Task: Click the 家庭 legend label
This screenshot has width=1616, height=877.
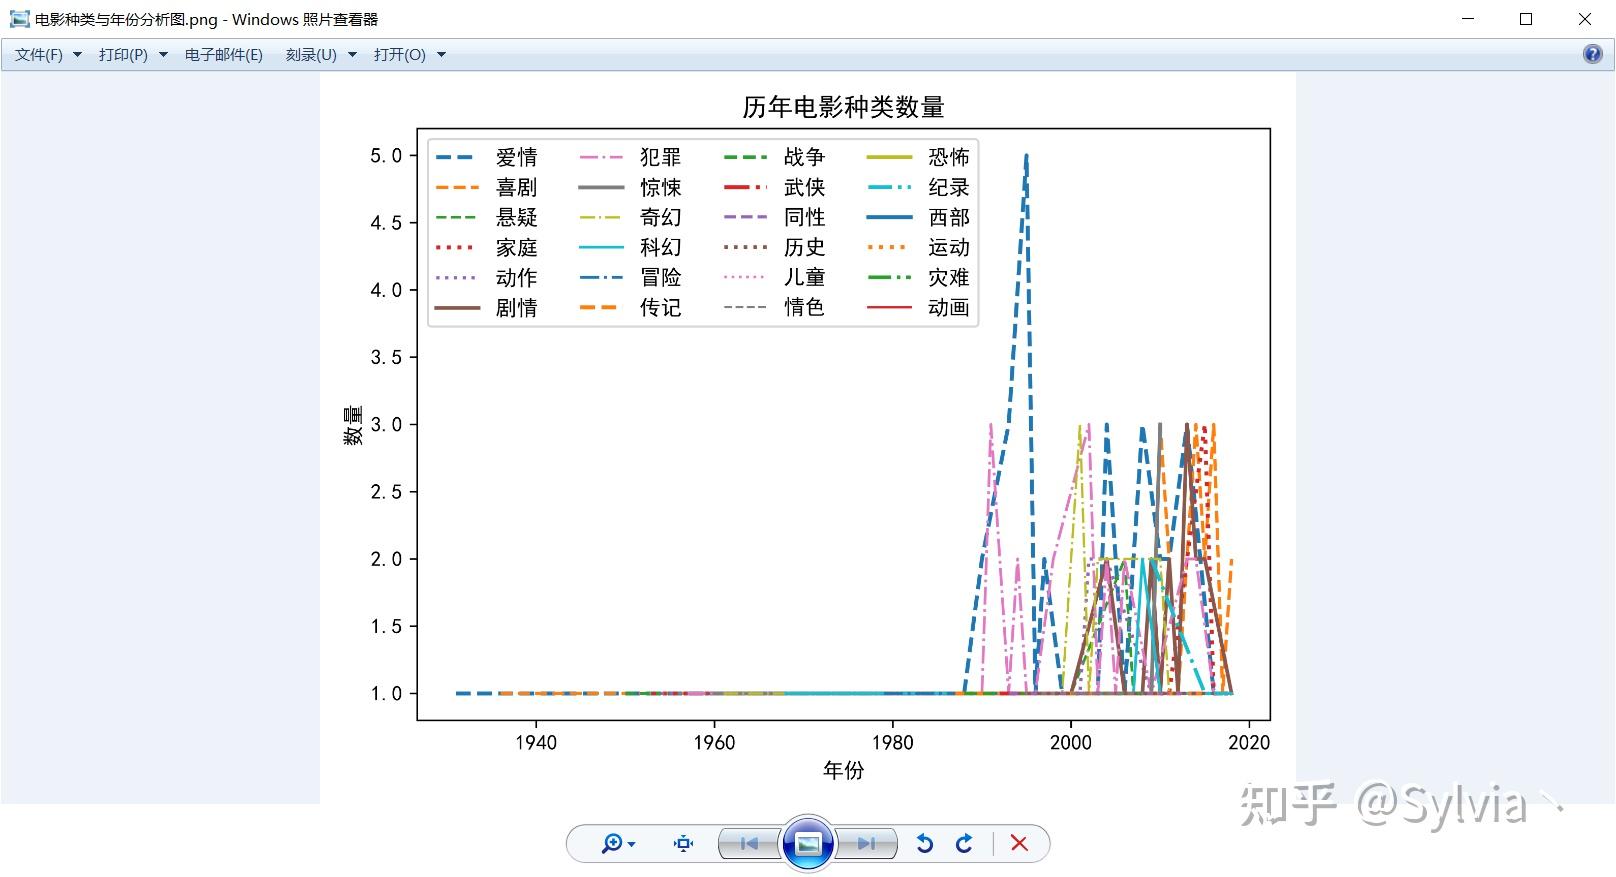Action: [517, 247]
